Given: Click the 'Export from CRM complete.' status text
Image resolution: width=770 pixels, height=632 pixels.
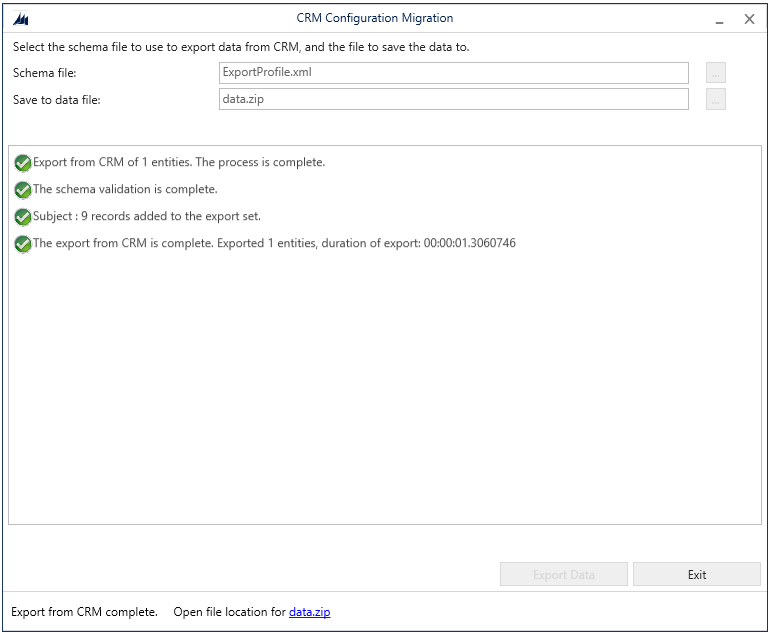Looking at the screenshot, I should (84, 612).
